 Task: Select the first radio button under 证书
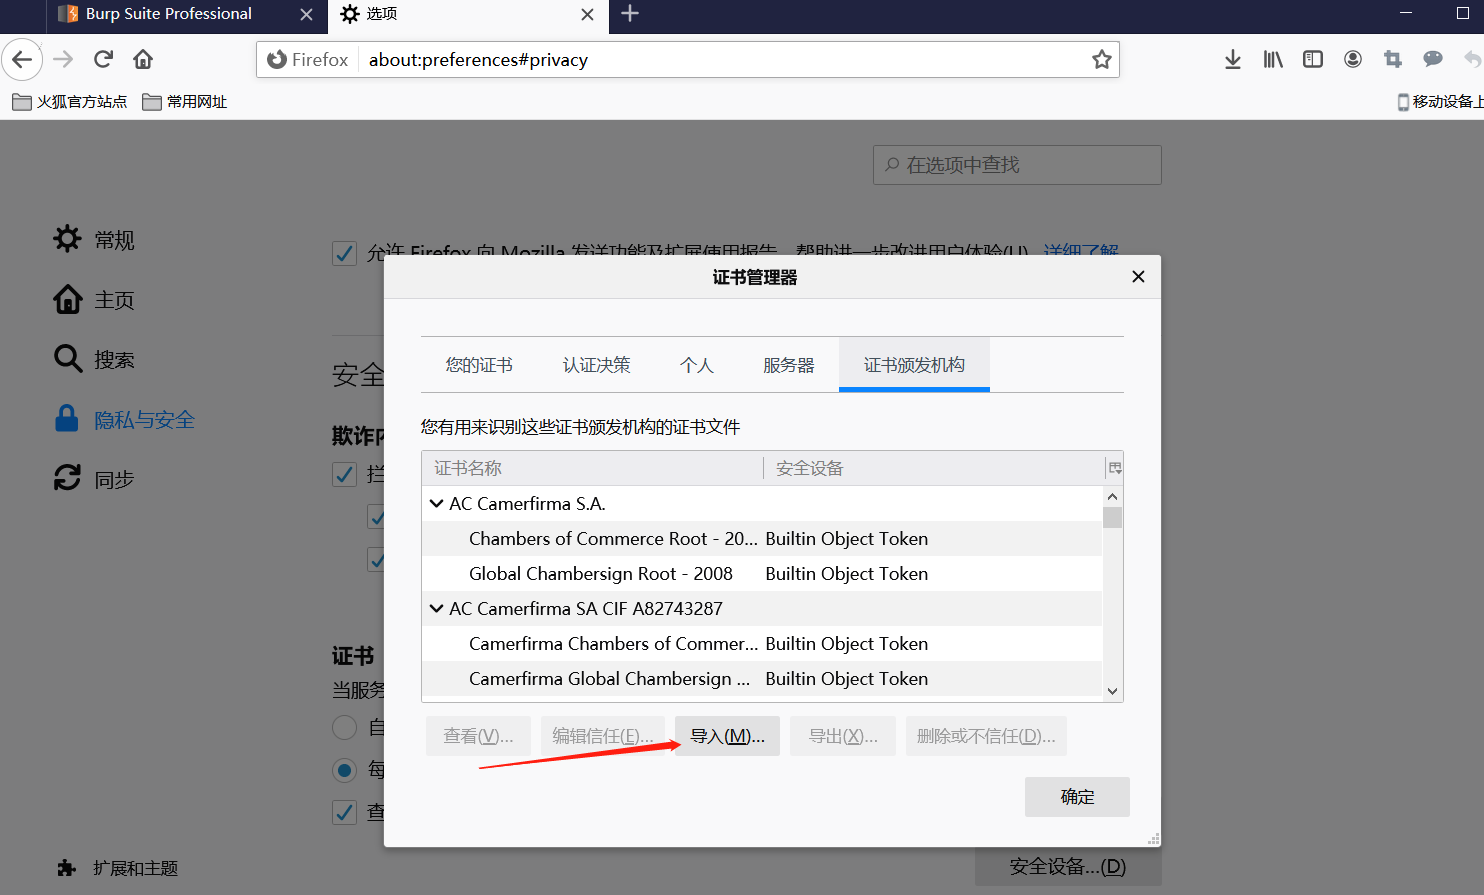[346, 727]
